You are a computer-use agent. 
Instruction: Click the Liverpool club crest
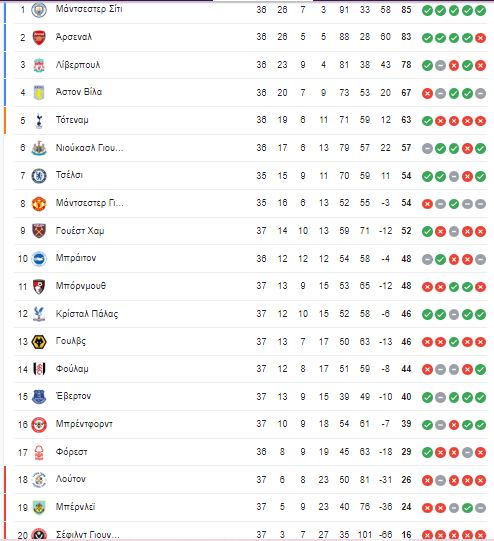[39, 65]
